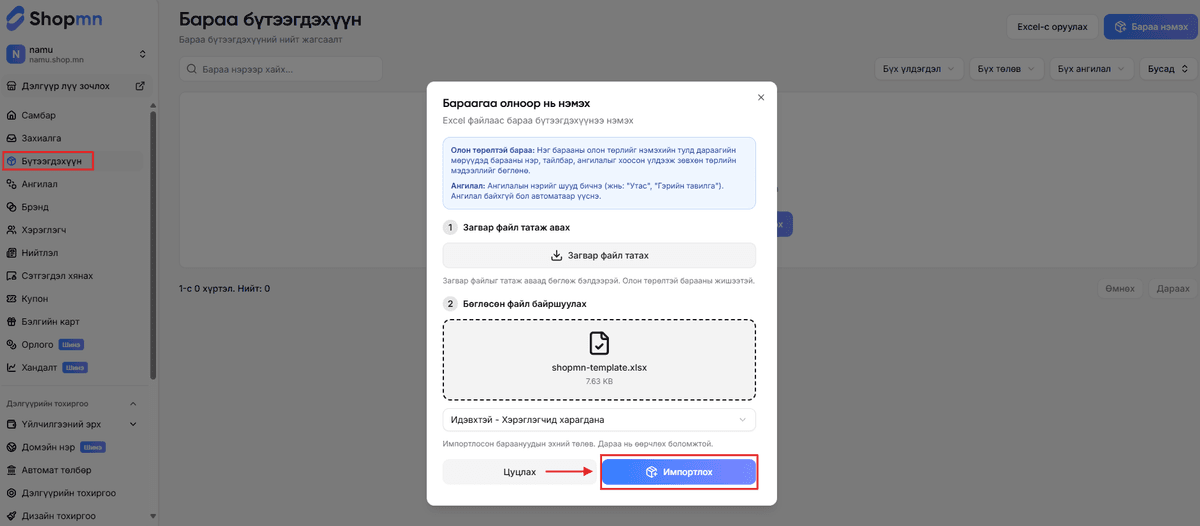
Task: Click the uploaded file icon in drop zone
Action: (x=599, y=344)
